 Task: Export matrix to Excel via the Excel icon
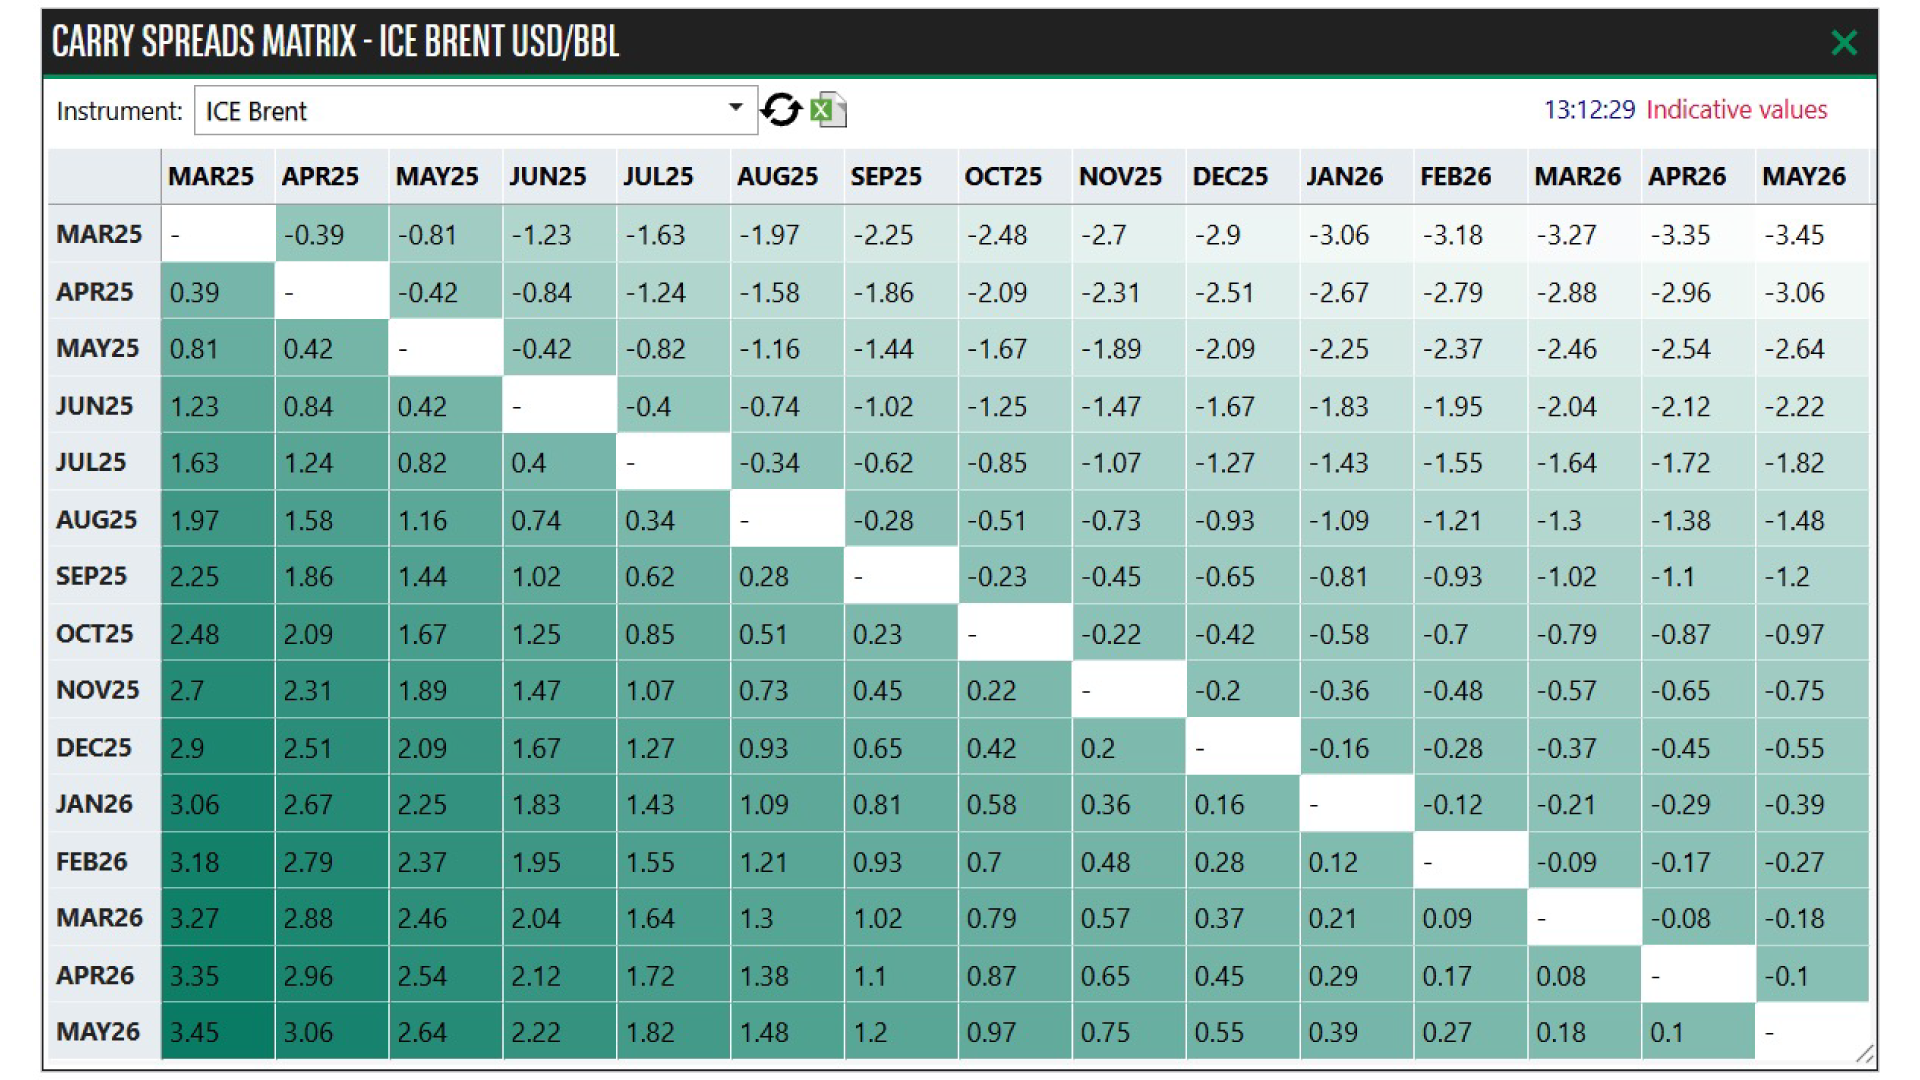click(828, 110)
